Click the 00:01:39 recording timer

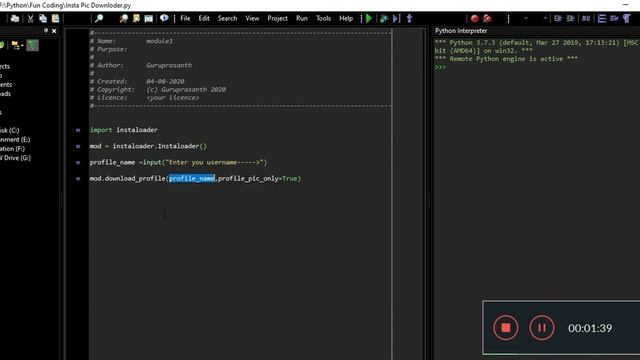[590, 328]
